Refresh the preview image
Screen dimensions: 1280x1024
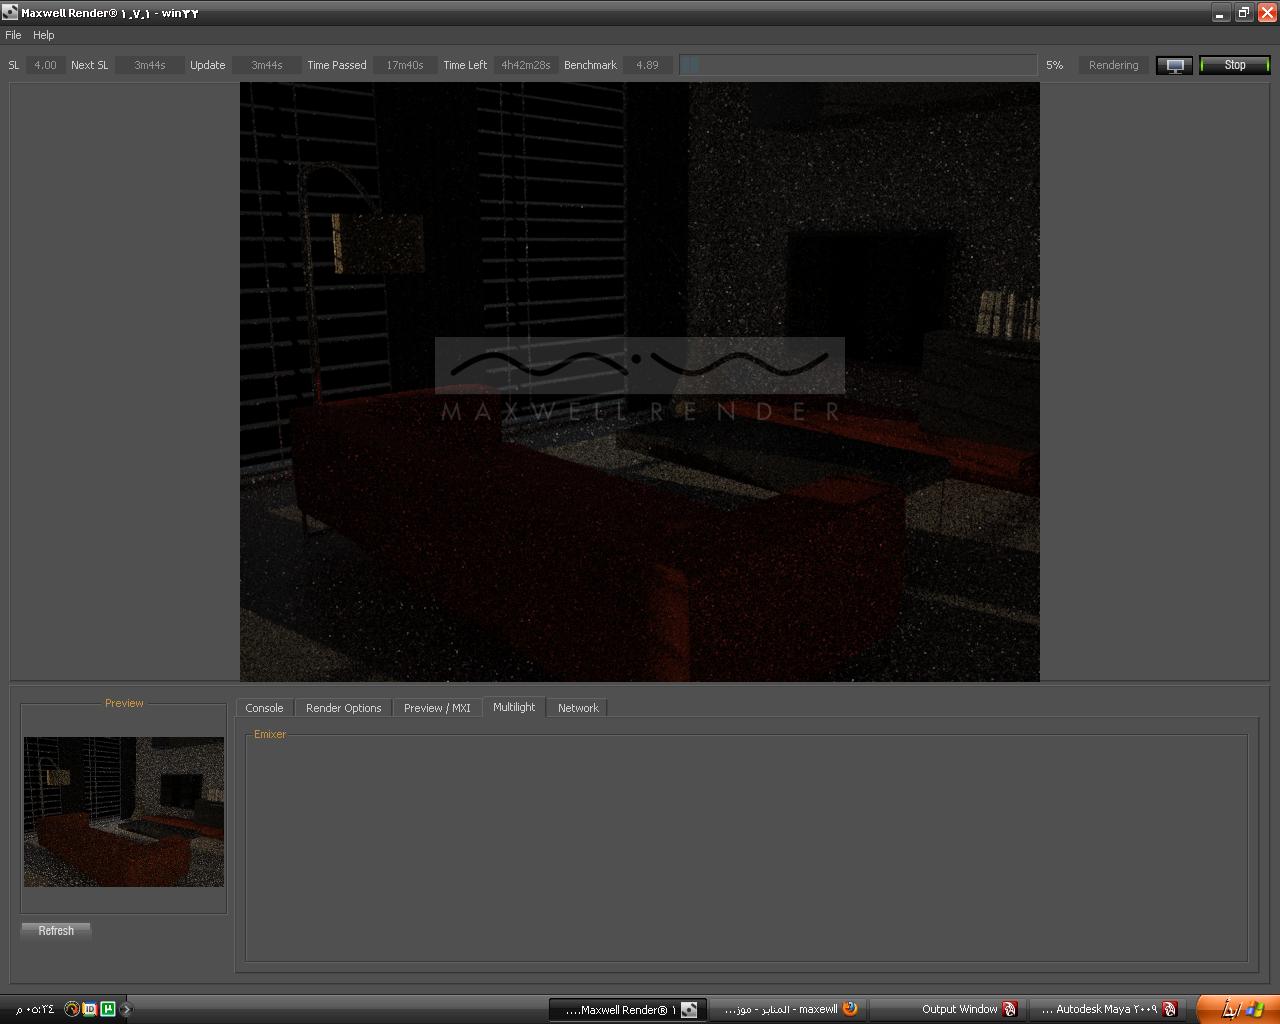click(x=56, y=931)
